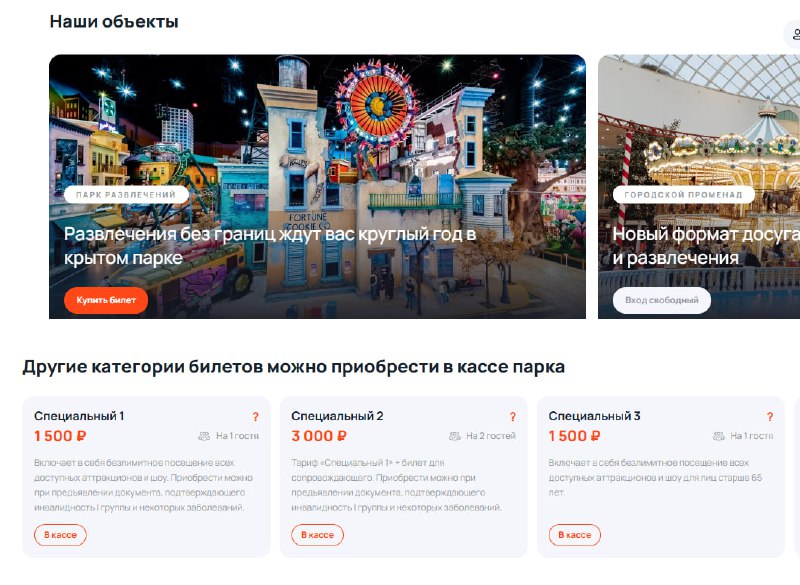Viewport: 800px width, 585px height.
Task: Click the Специальный 2 ticket title
Action: (337, 416)
